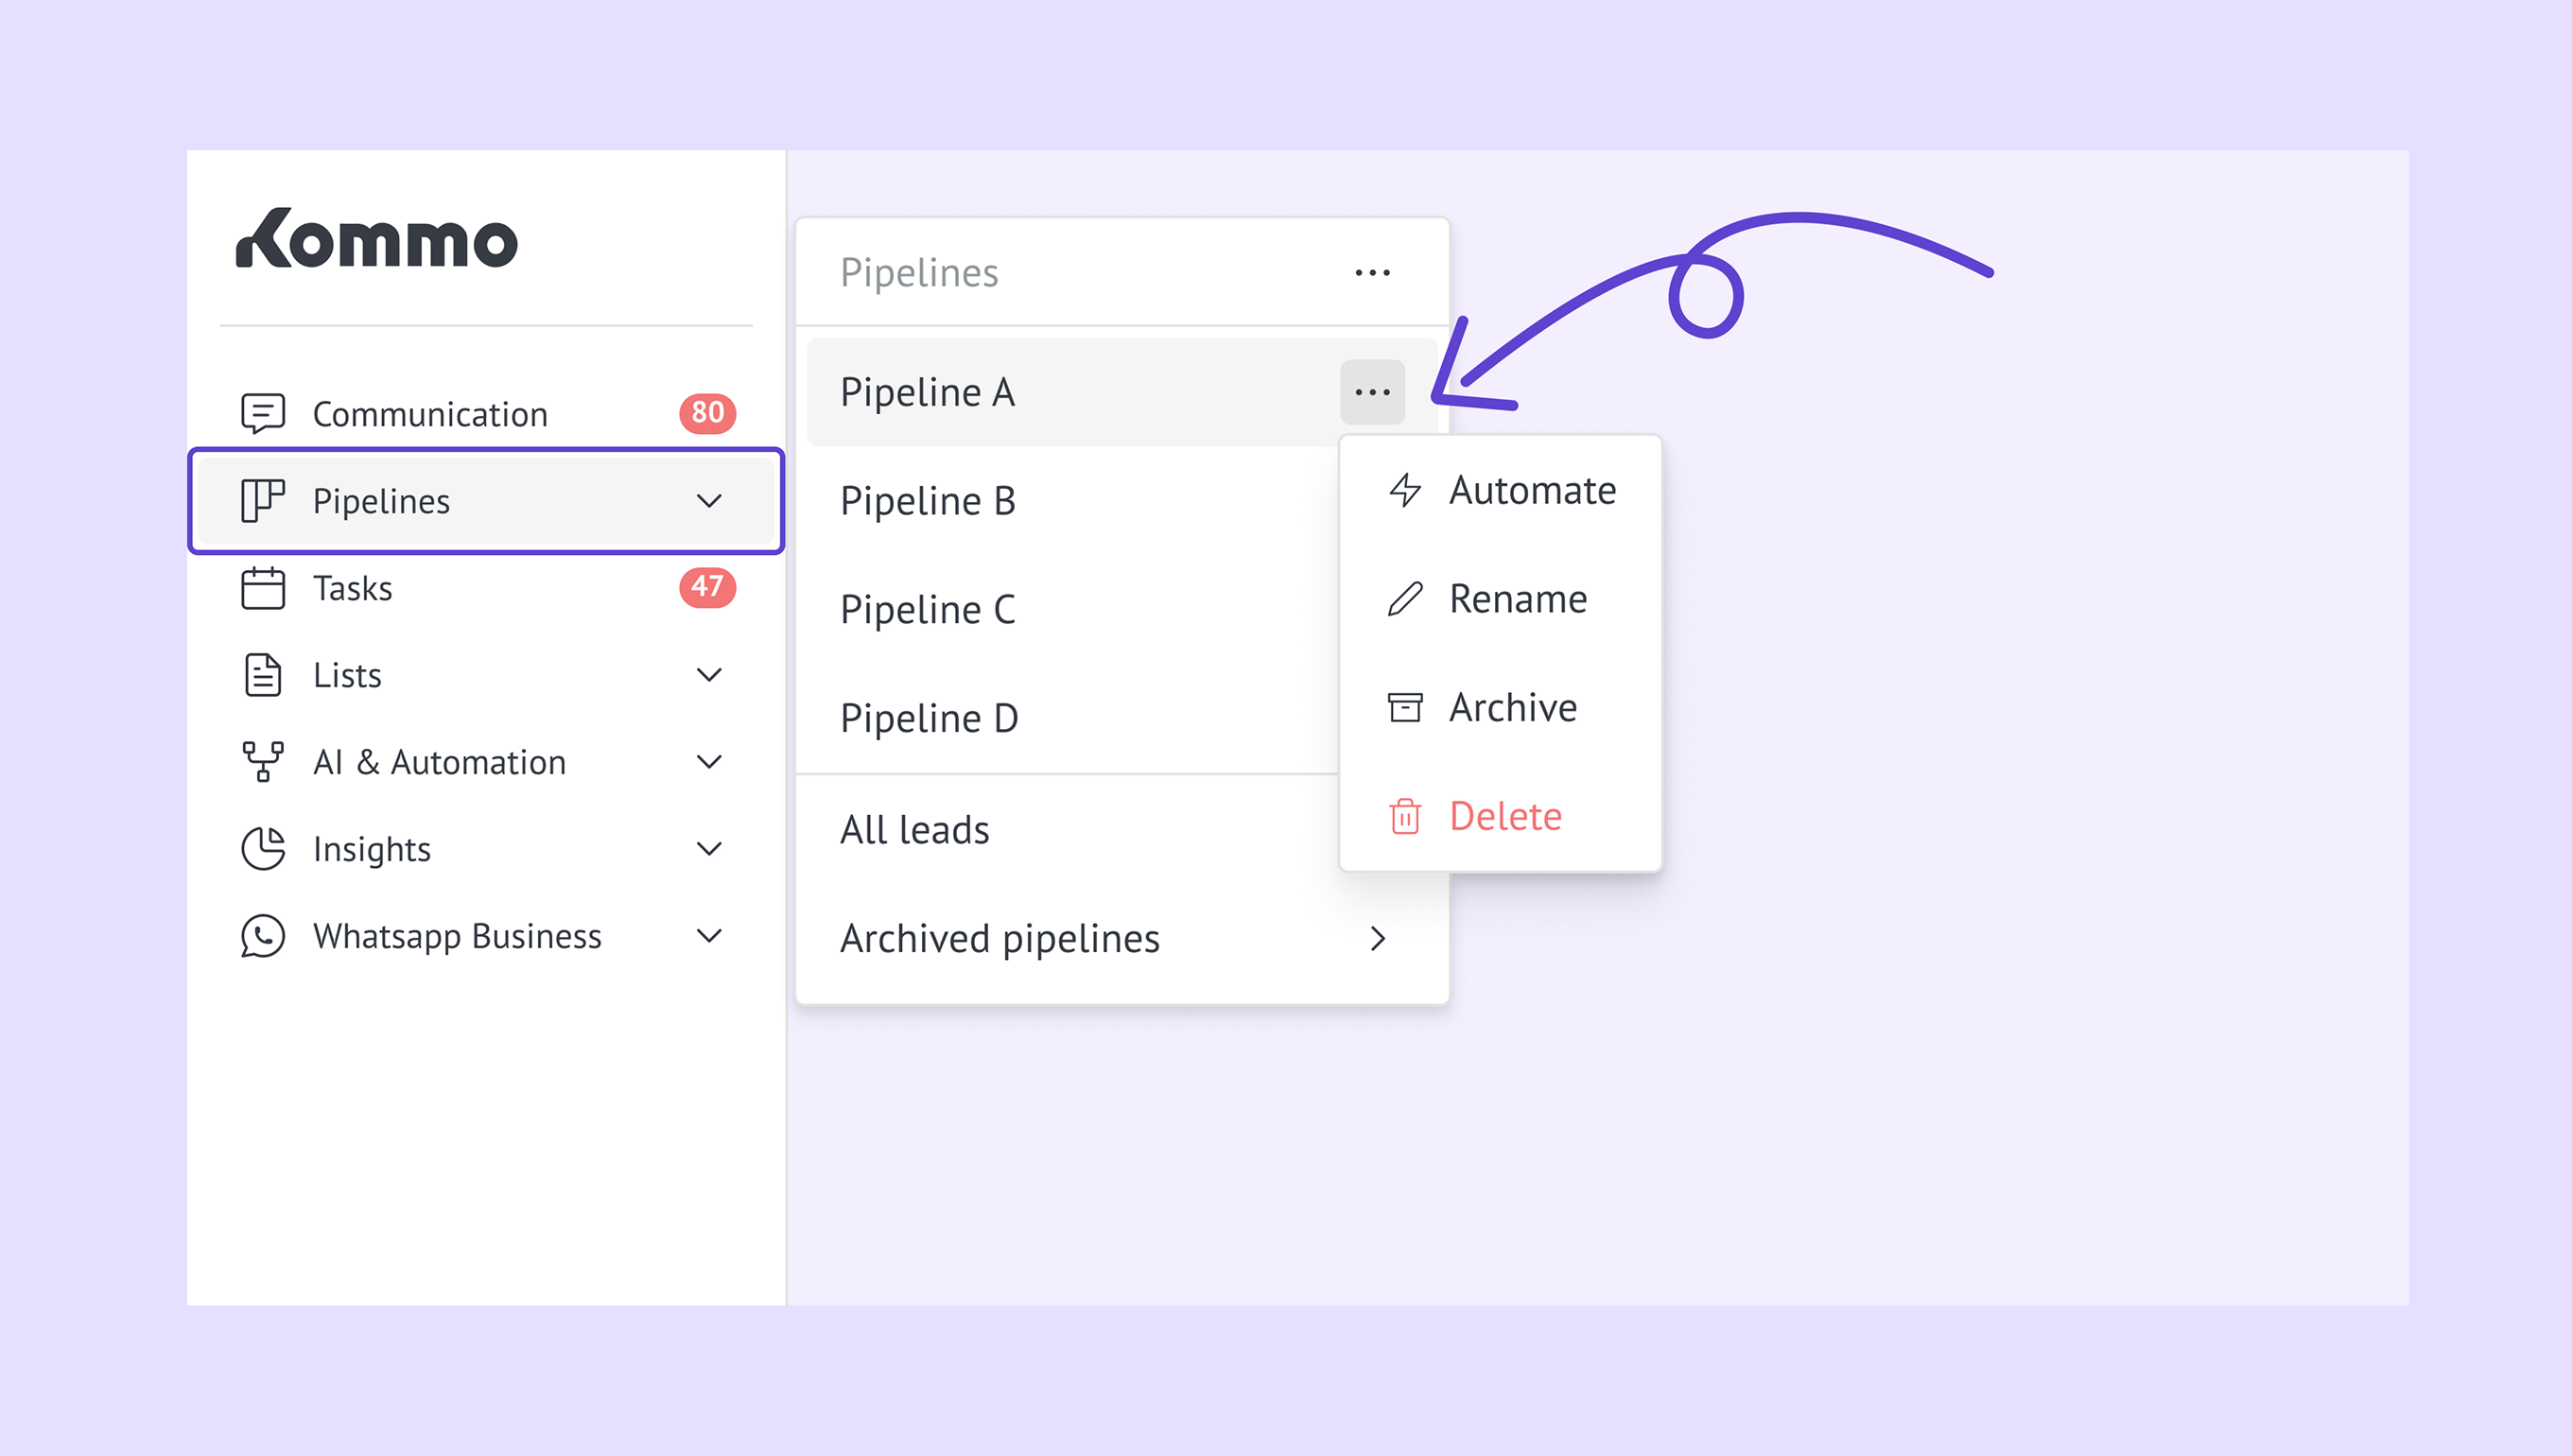
Task: Click the AI & Automation flow icon
Action: pos(263,762)
